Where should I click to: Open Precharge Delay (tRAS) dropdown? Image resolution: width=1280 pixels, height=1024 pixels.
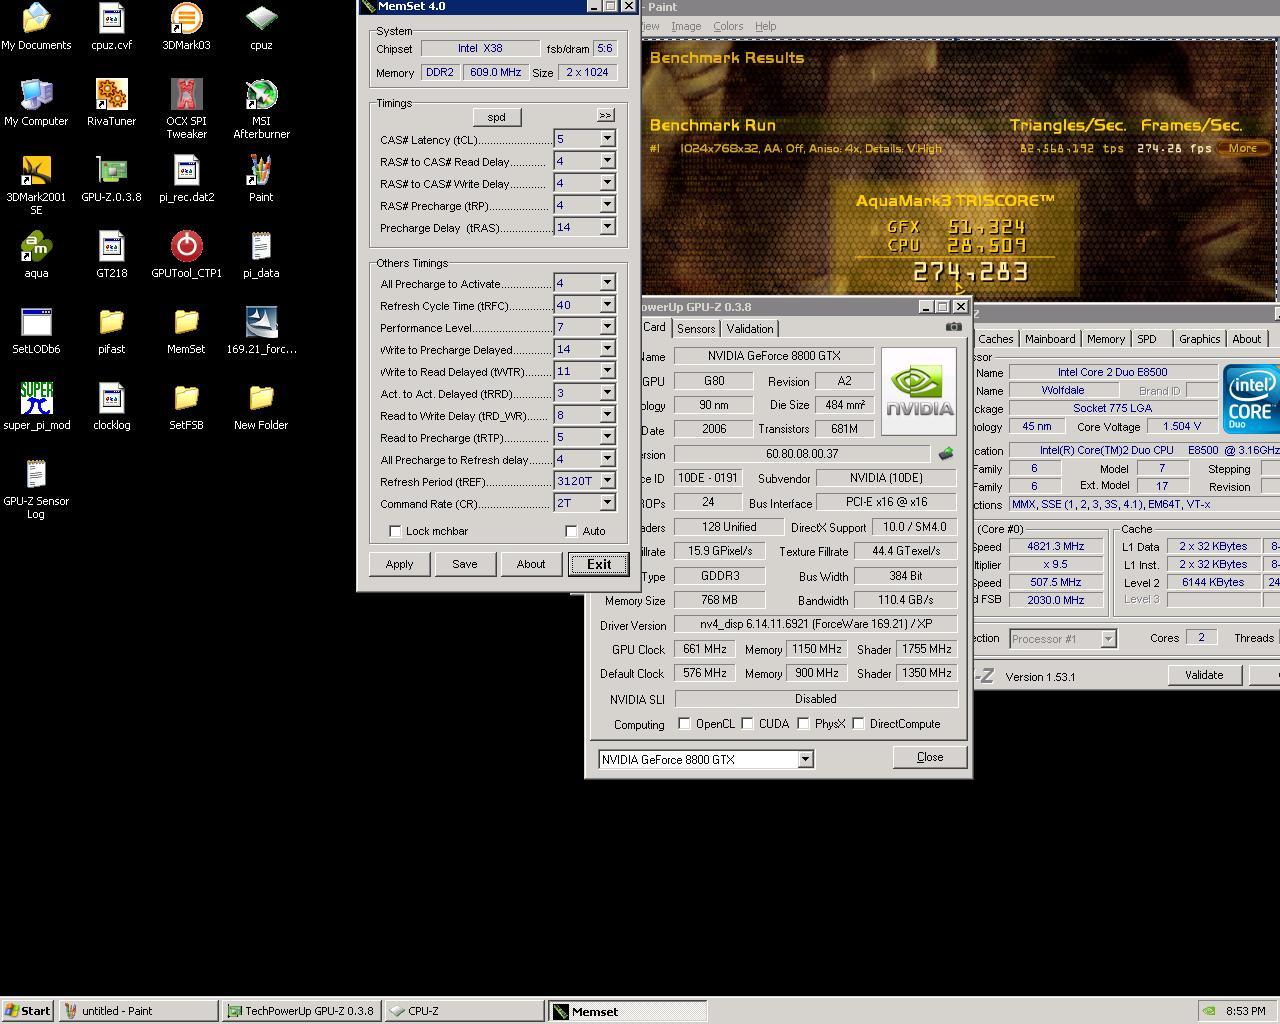(607, 227)
